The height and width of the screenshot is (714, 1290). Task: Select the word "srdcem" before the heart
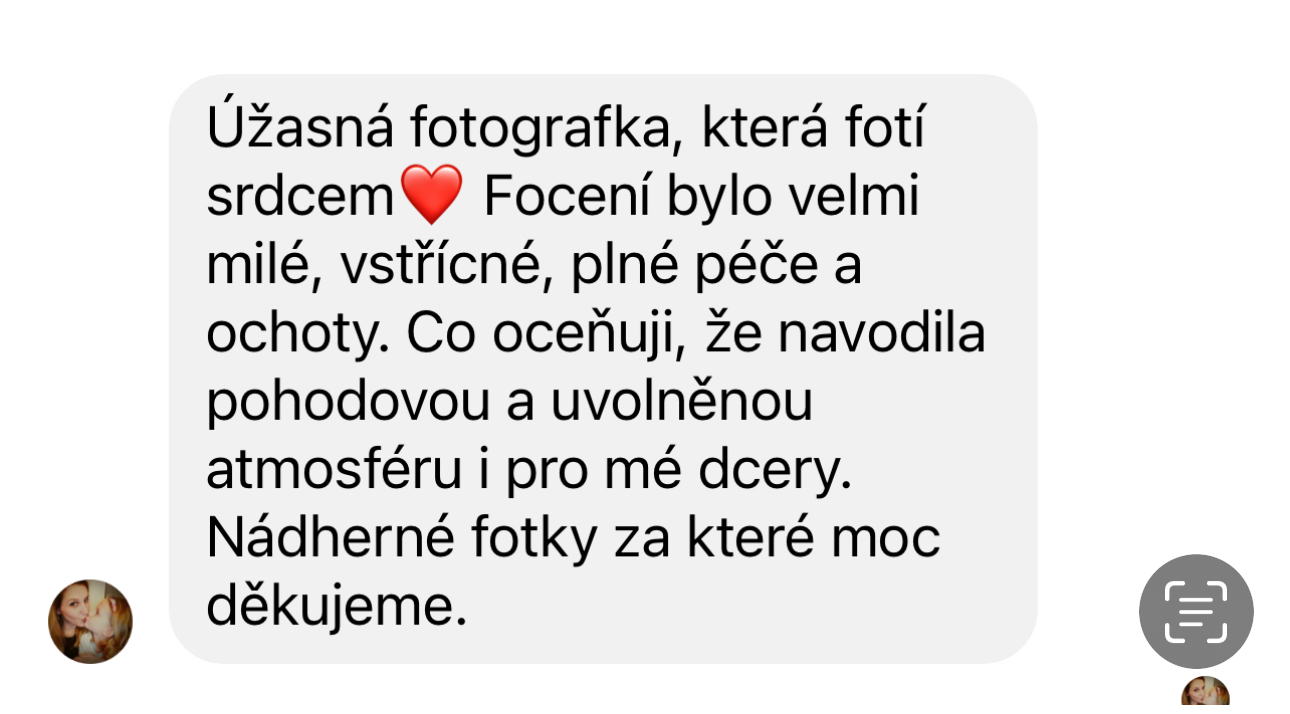click(x=302, y=198)
